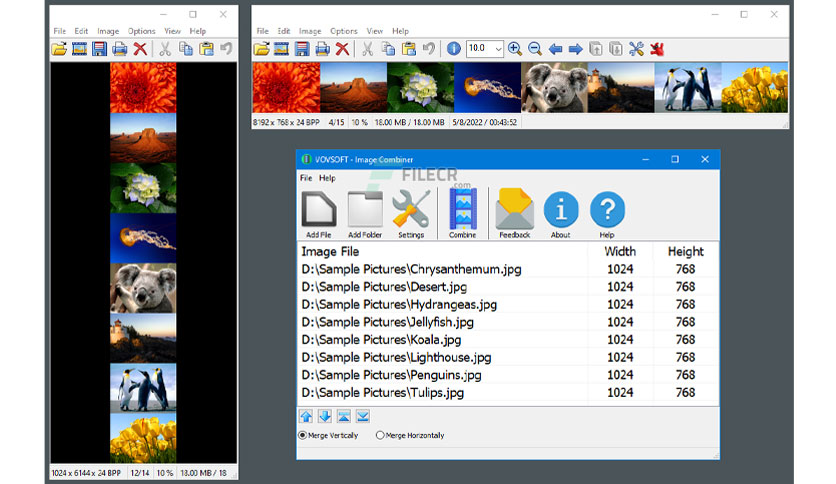Click the Height column header
The height and width of the screenshot is (484, 836).
[686, 251]
